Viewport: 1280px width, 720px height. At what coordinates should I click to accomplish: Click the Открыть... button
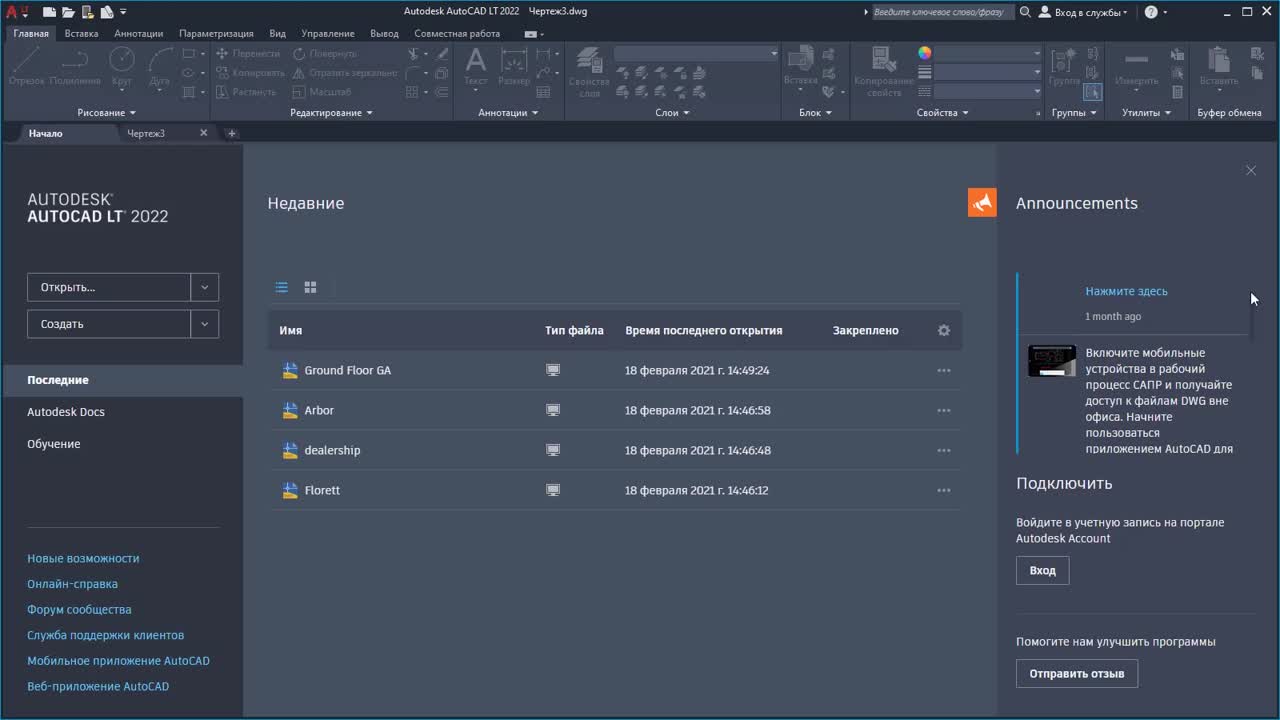109,287
